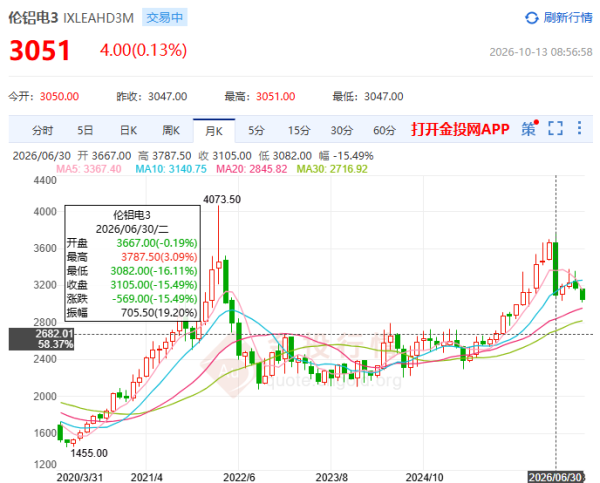Switch to the 15分 interval tab
600x483 pixels.
(299, 131)
